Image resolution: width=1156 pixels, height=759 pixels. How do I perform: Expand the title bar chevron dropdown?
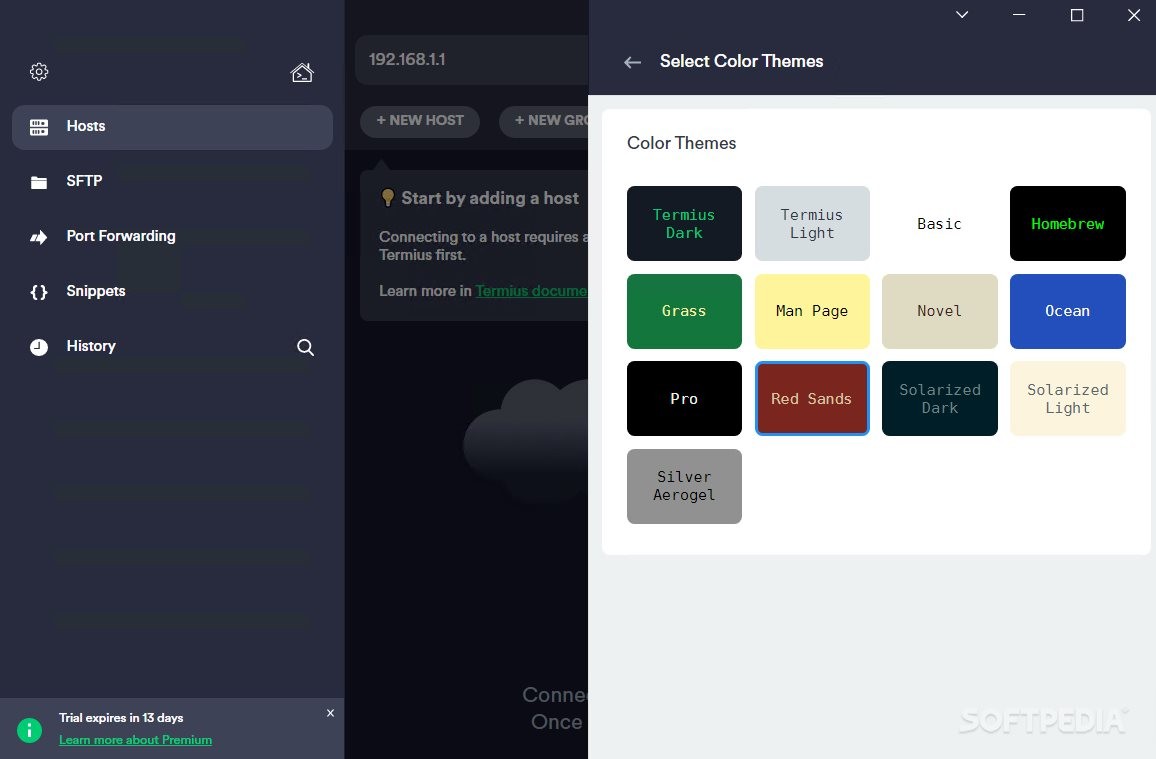(961, 15)
